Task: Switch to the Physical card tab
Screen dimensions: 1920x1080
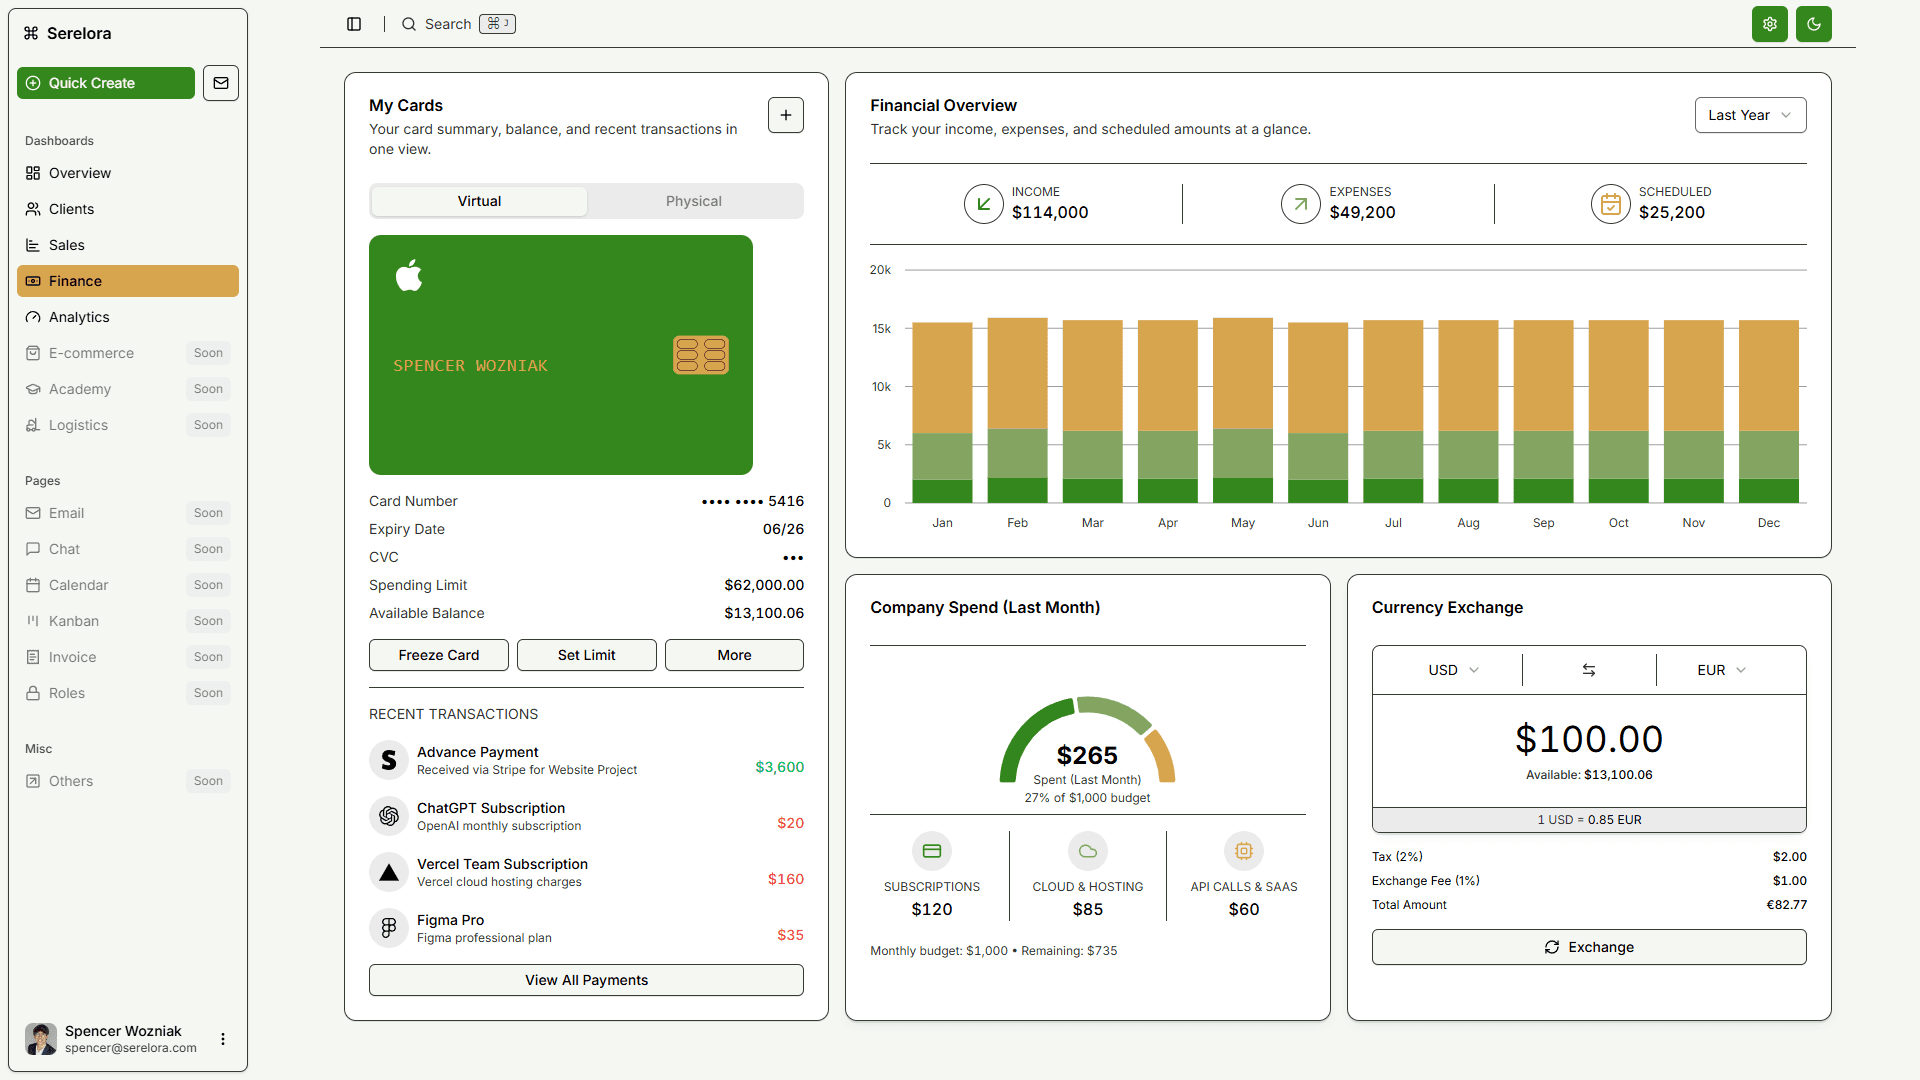Action: click(x=694, y=201)
